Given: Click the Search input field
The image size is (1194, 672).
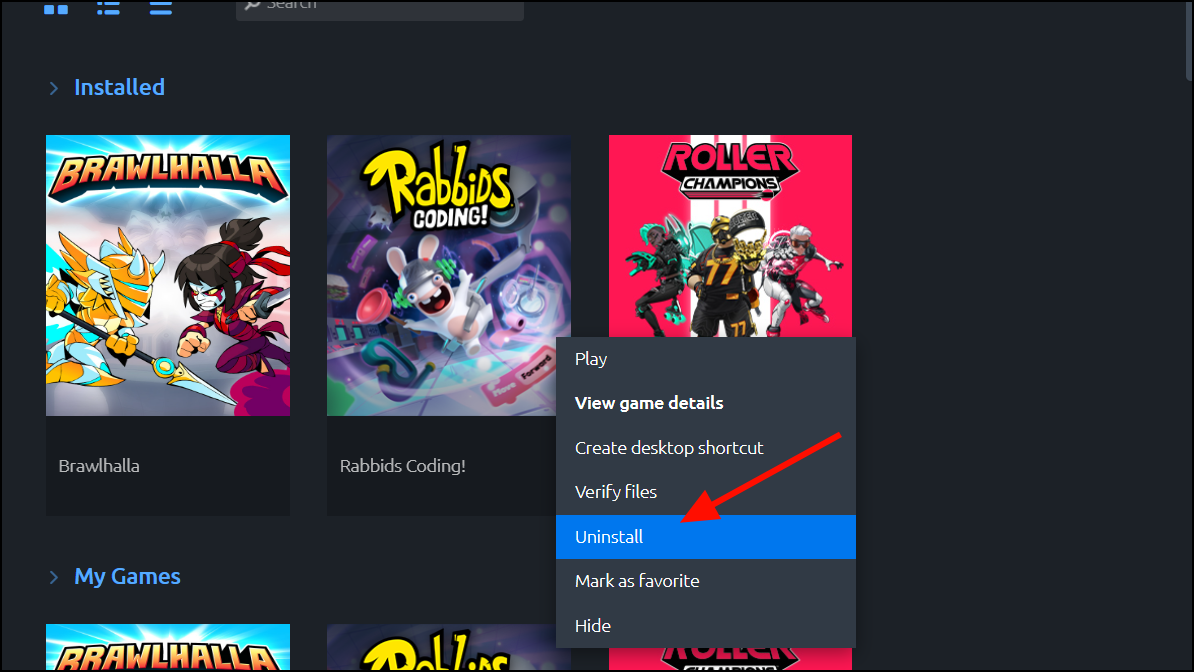Looking at the screenshot, I should click(x=379, y=9).
